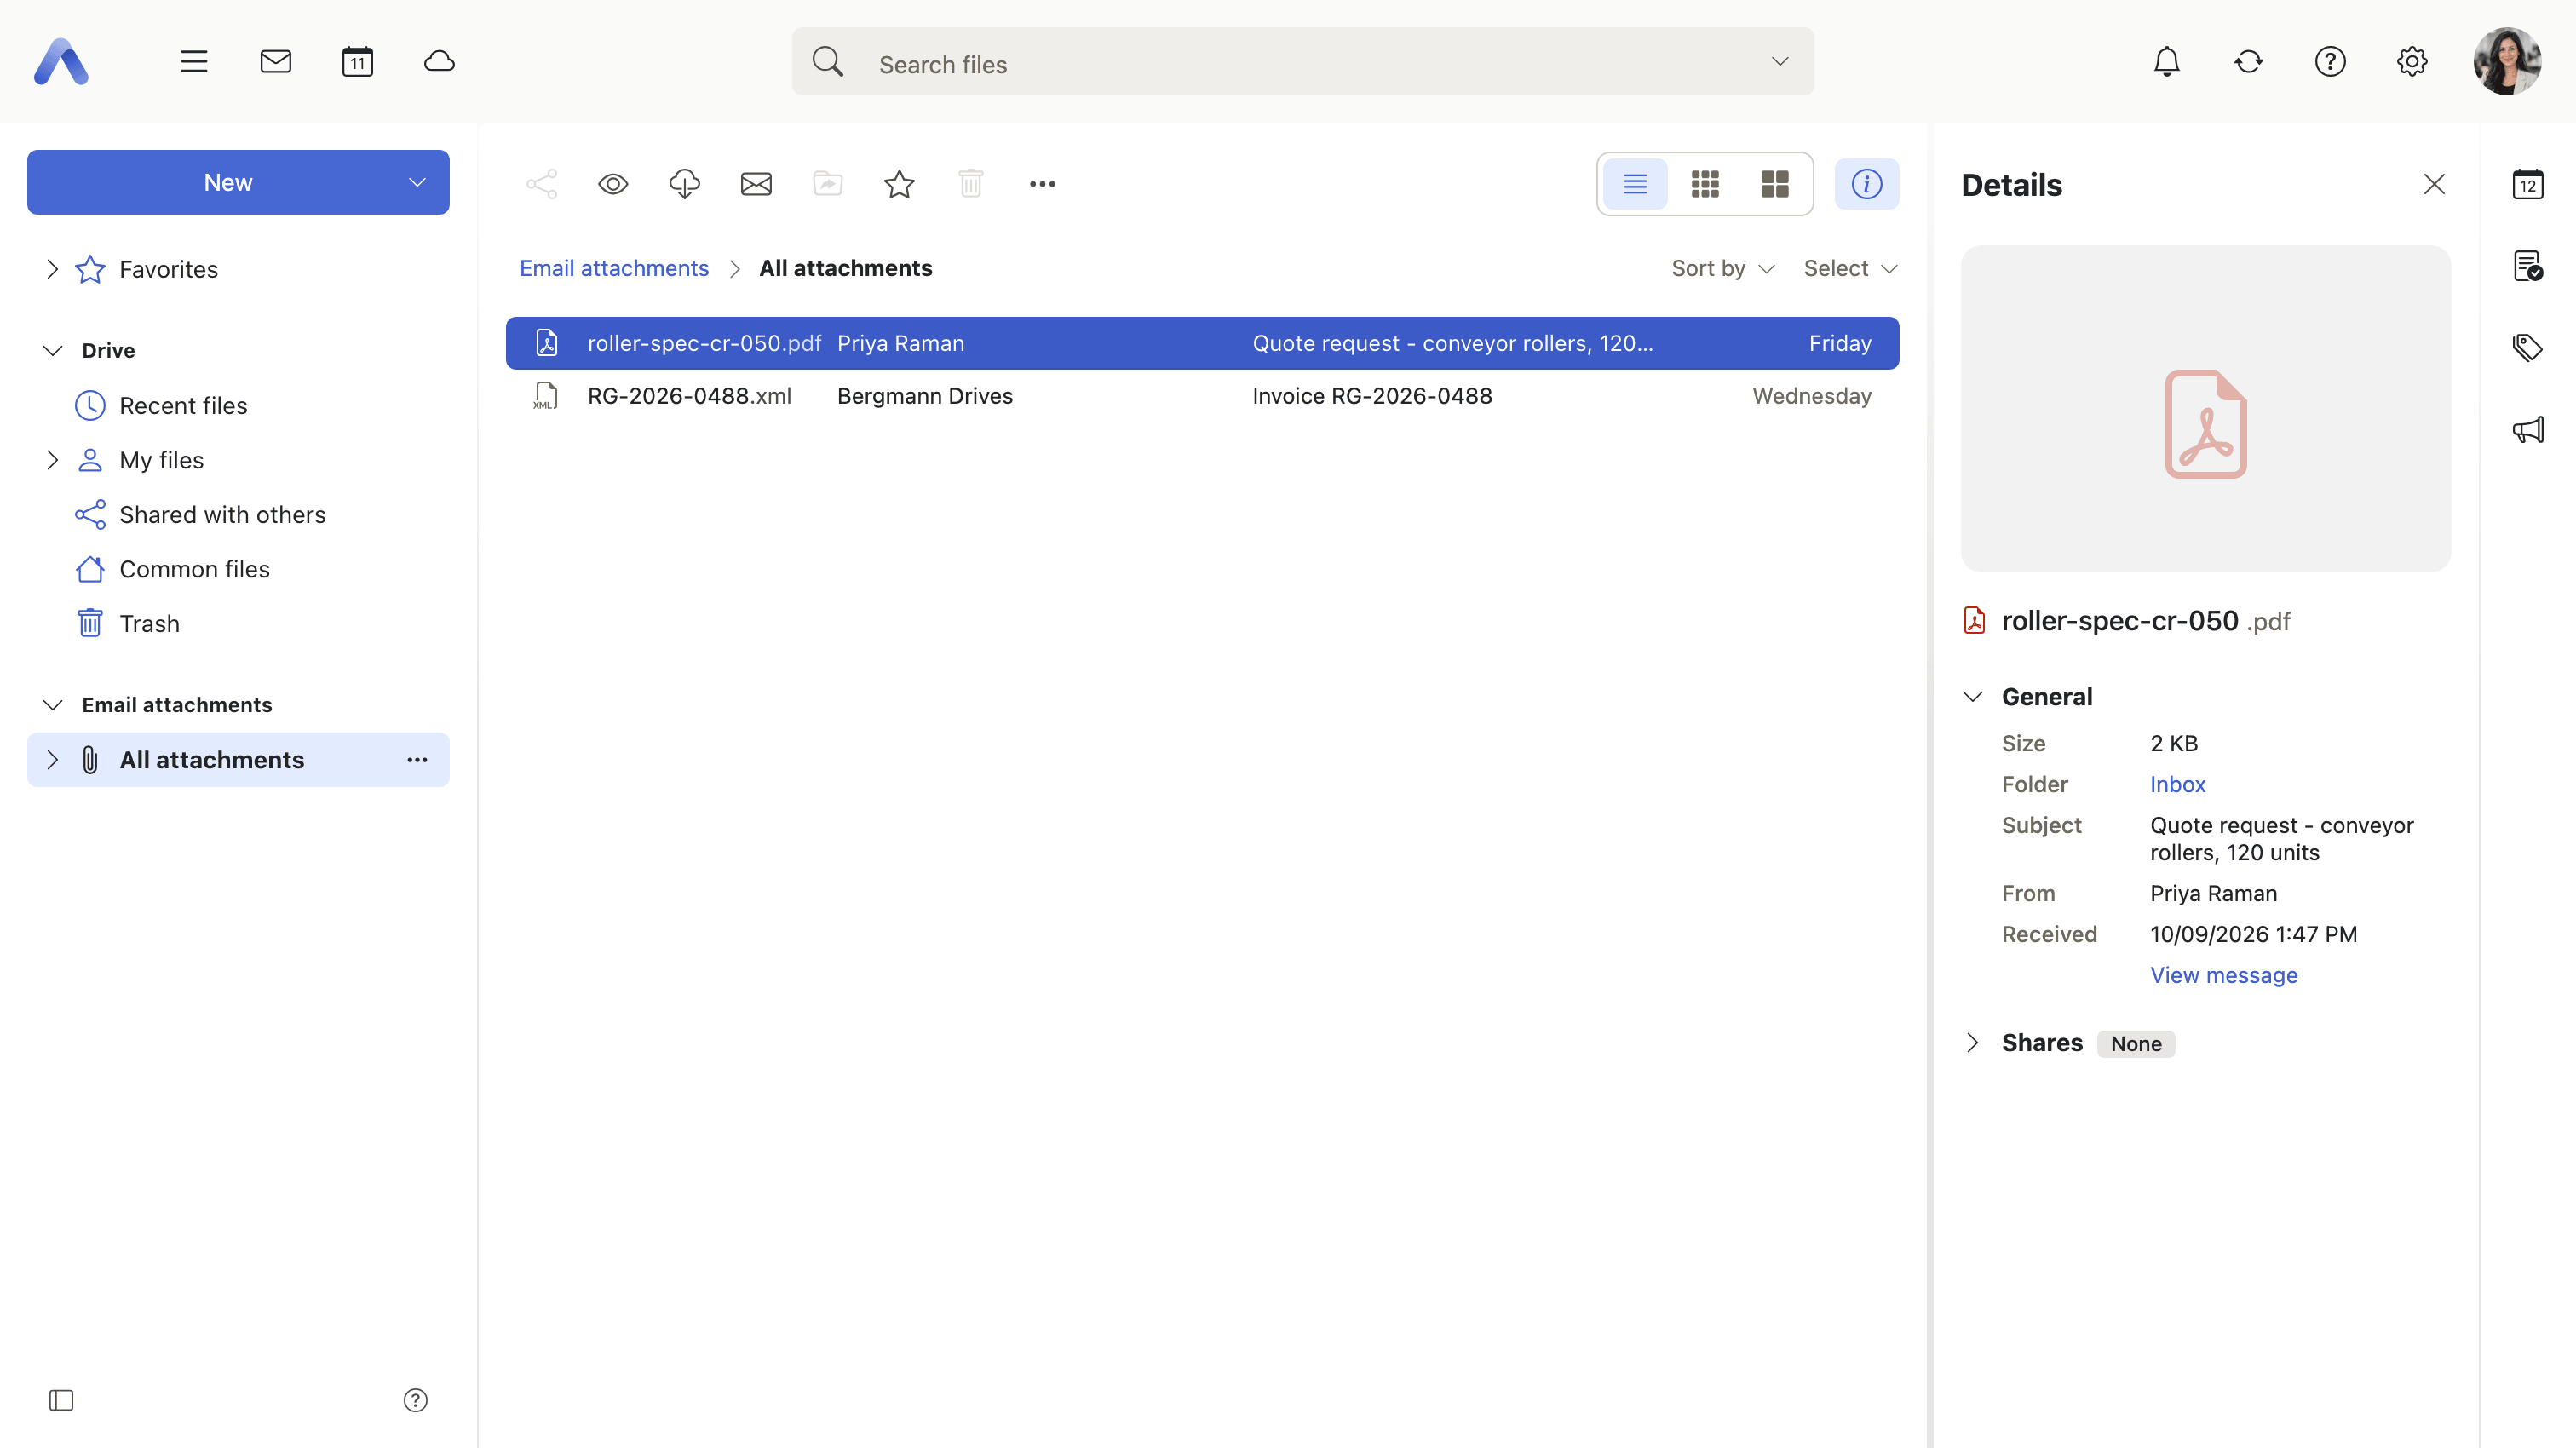Click the View message link
This screenshot has width=2576, height=1448.
[x=2224, y=975]
